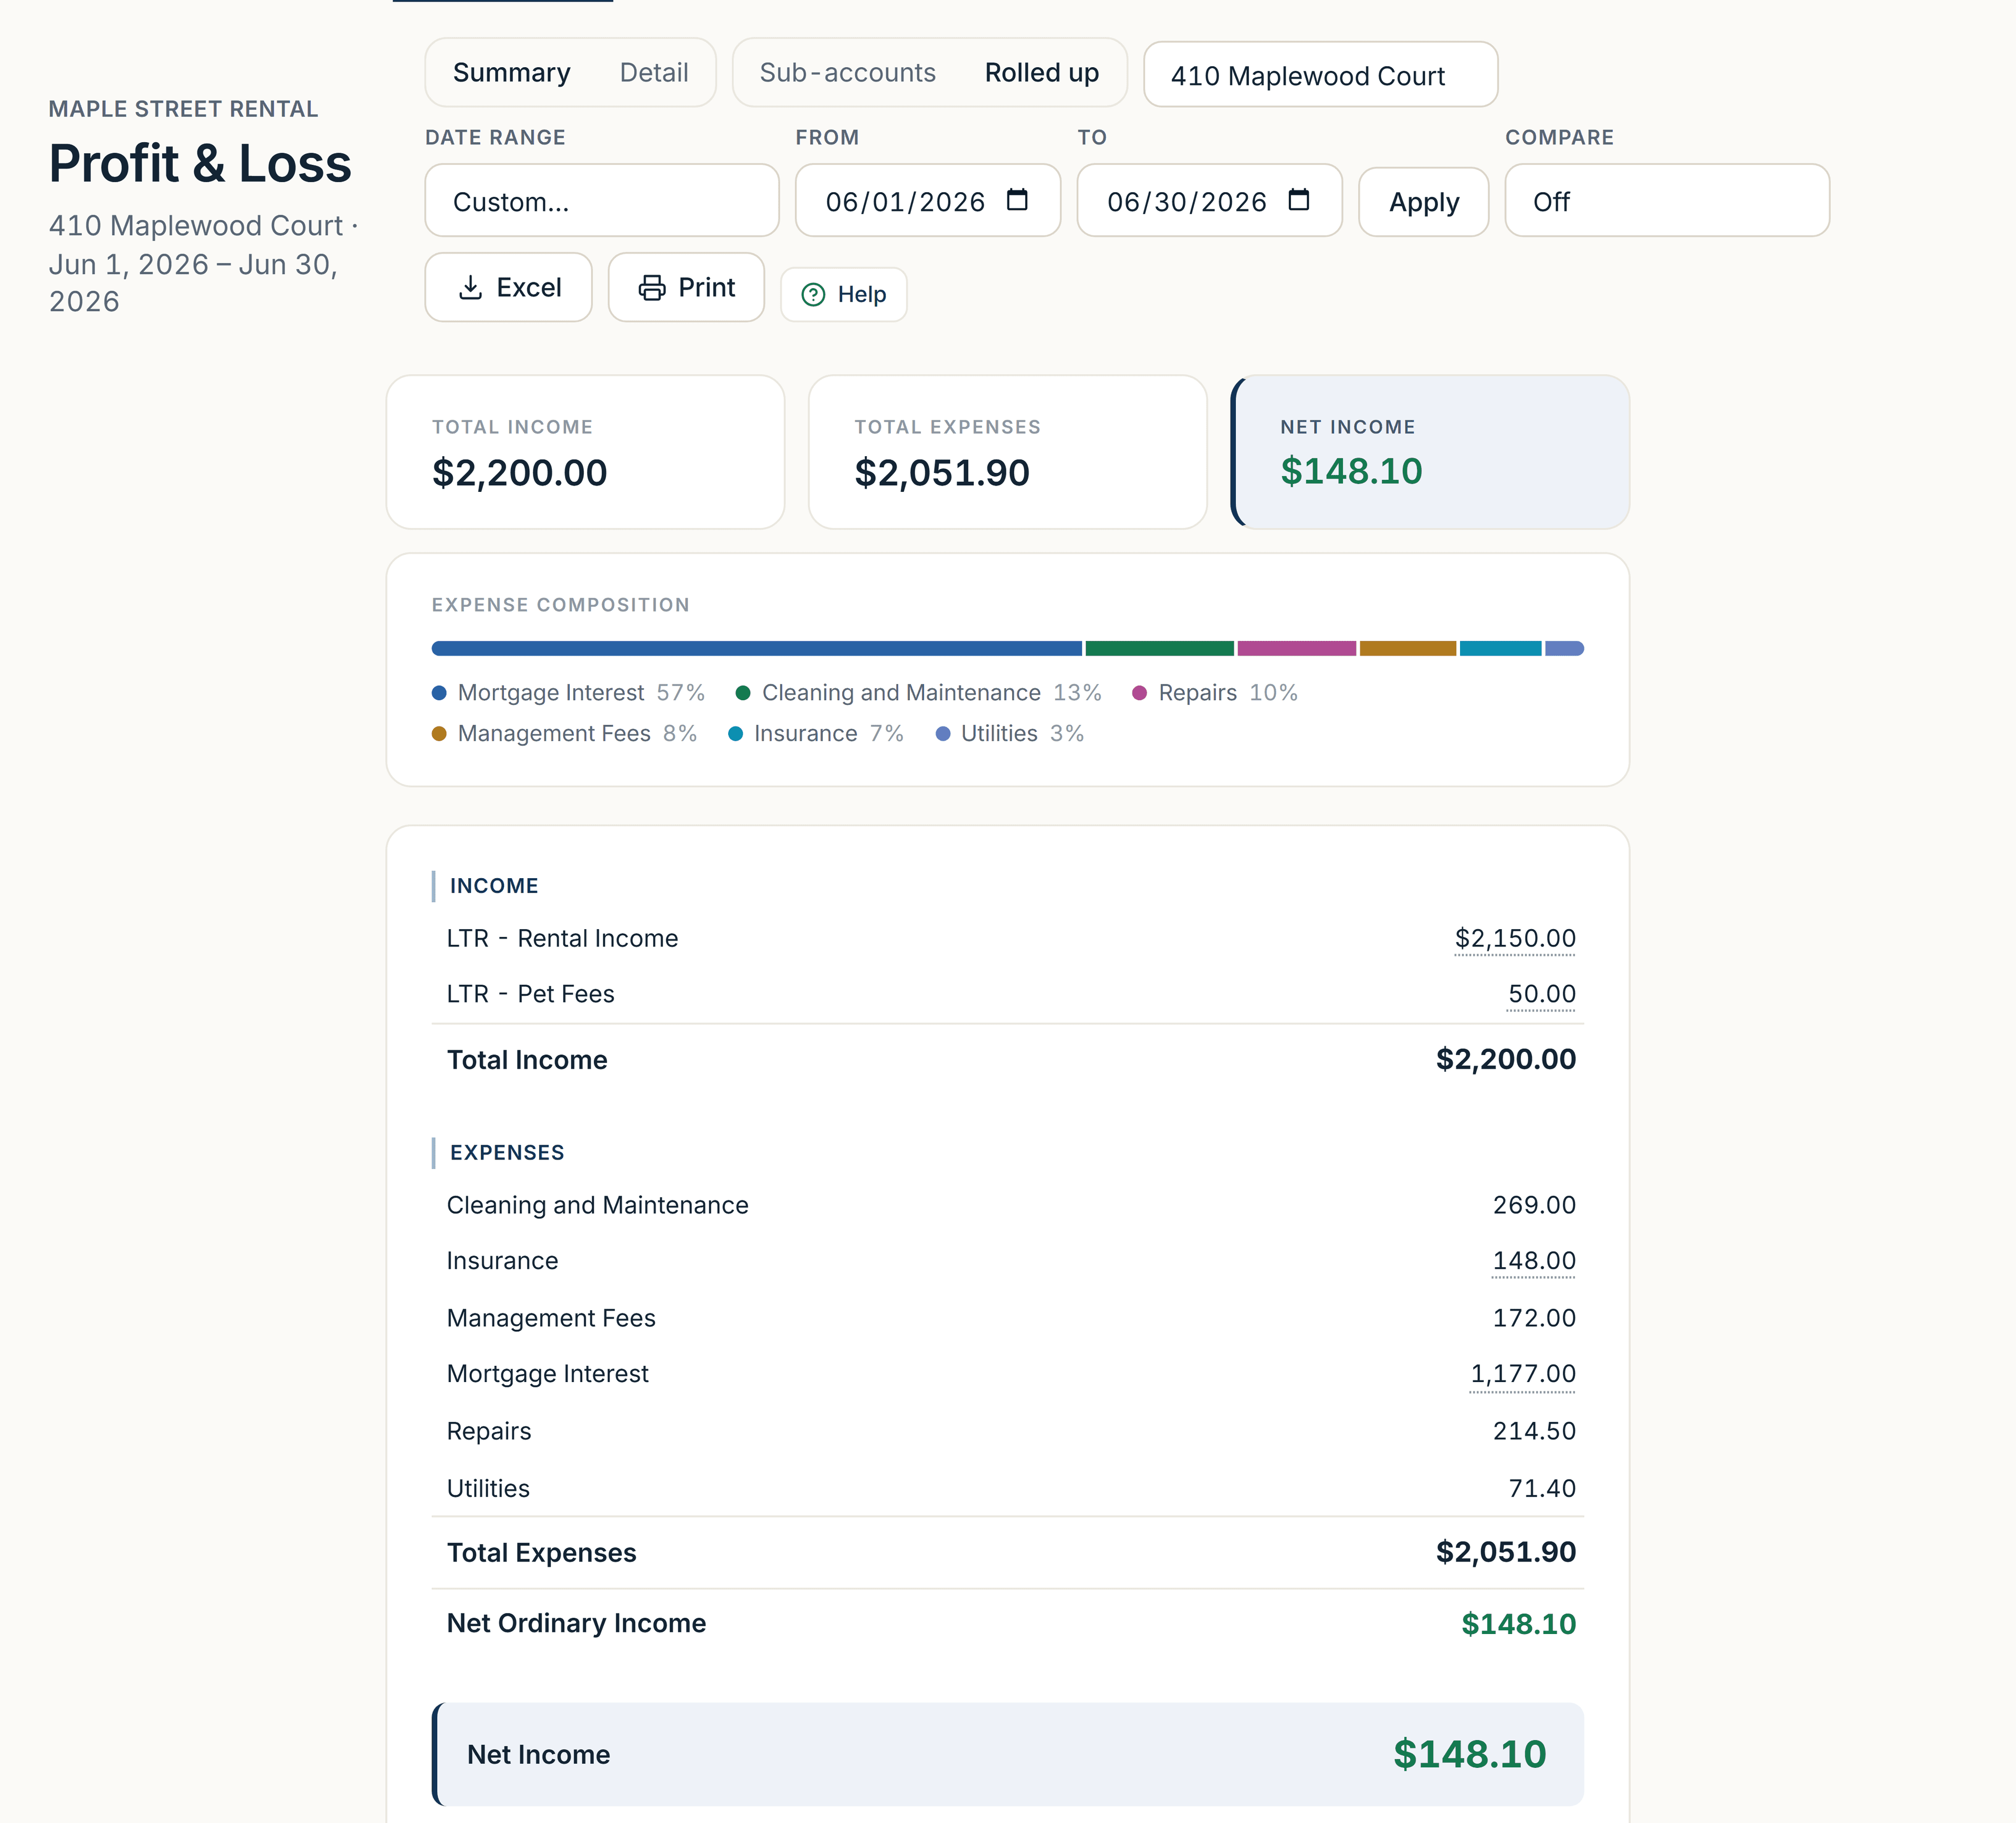Image resolution: width=2016 pixels, height=1823 pixels.
Task: Click the Total Income summary card
Action: coord(585,452)
